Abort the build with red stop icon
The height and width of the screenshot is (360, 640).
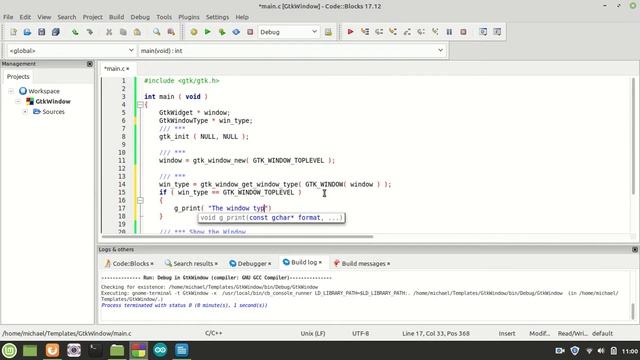250,32
